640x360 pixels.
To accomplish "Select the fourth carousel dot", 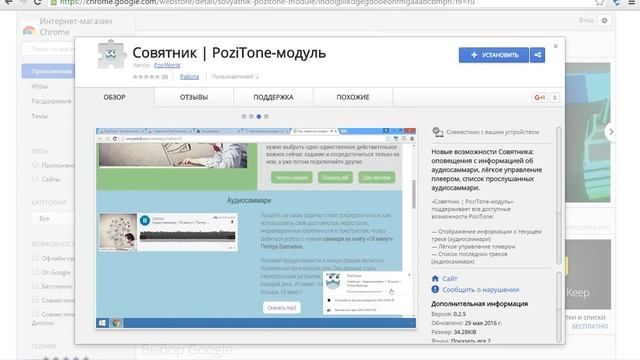I will (266, 117).
